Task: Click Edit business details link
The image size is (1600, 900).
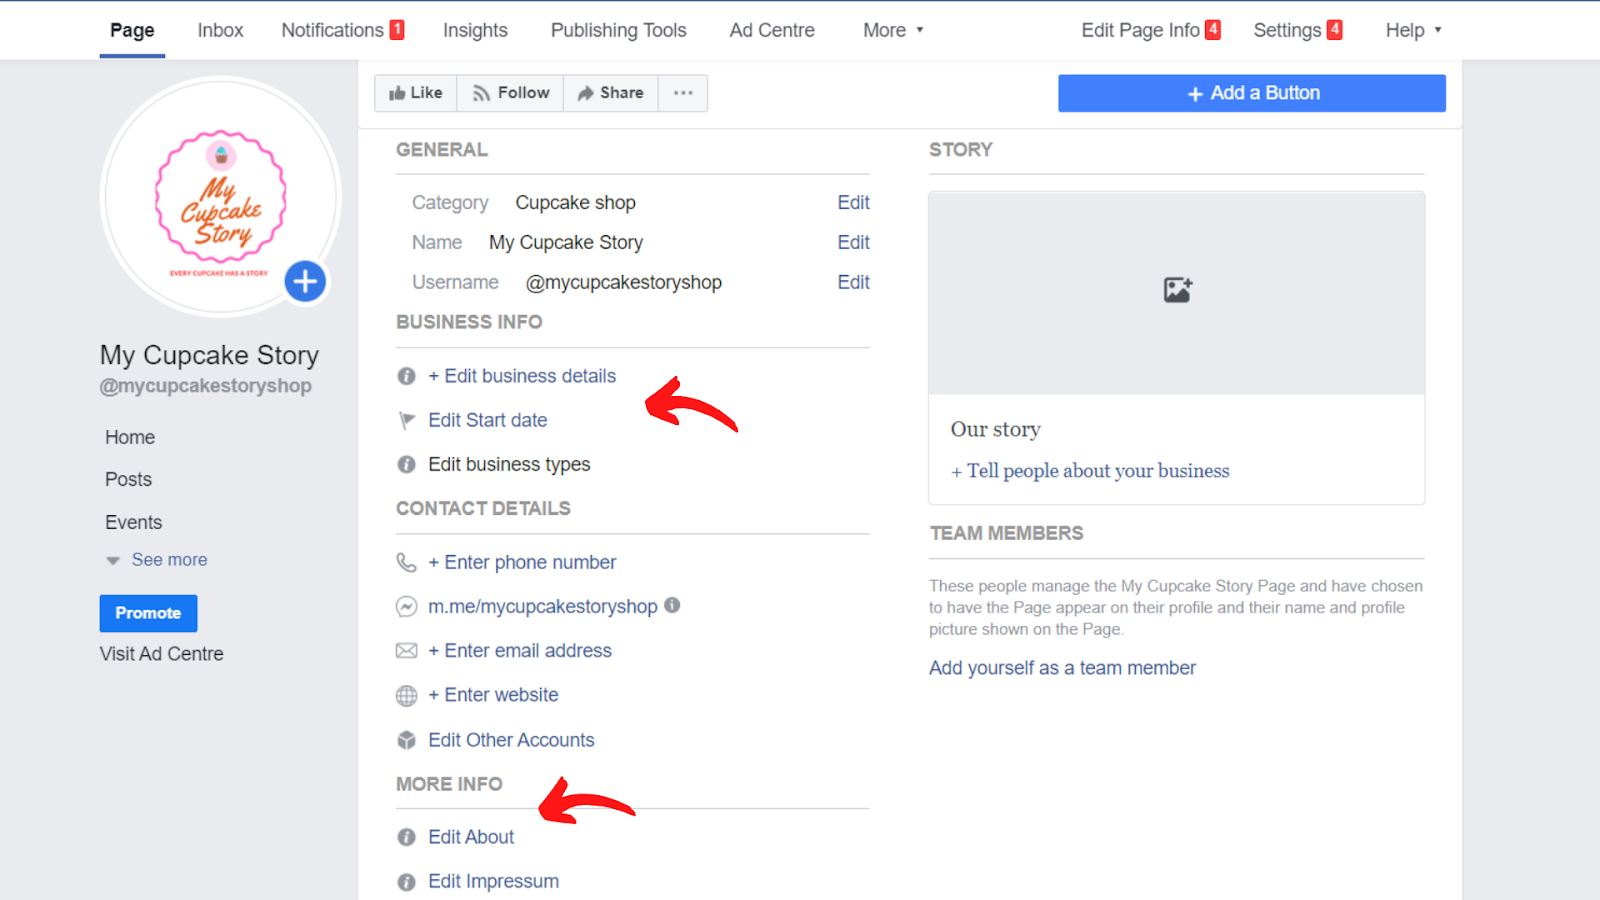Action: [522, 376]
